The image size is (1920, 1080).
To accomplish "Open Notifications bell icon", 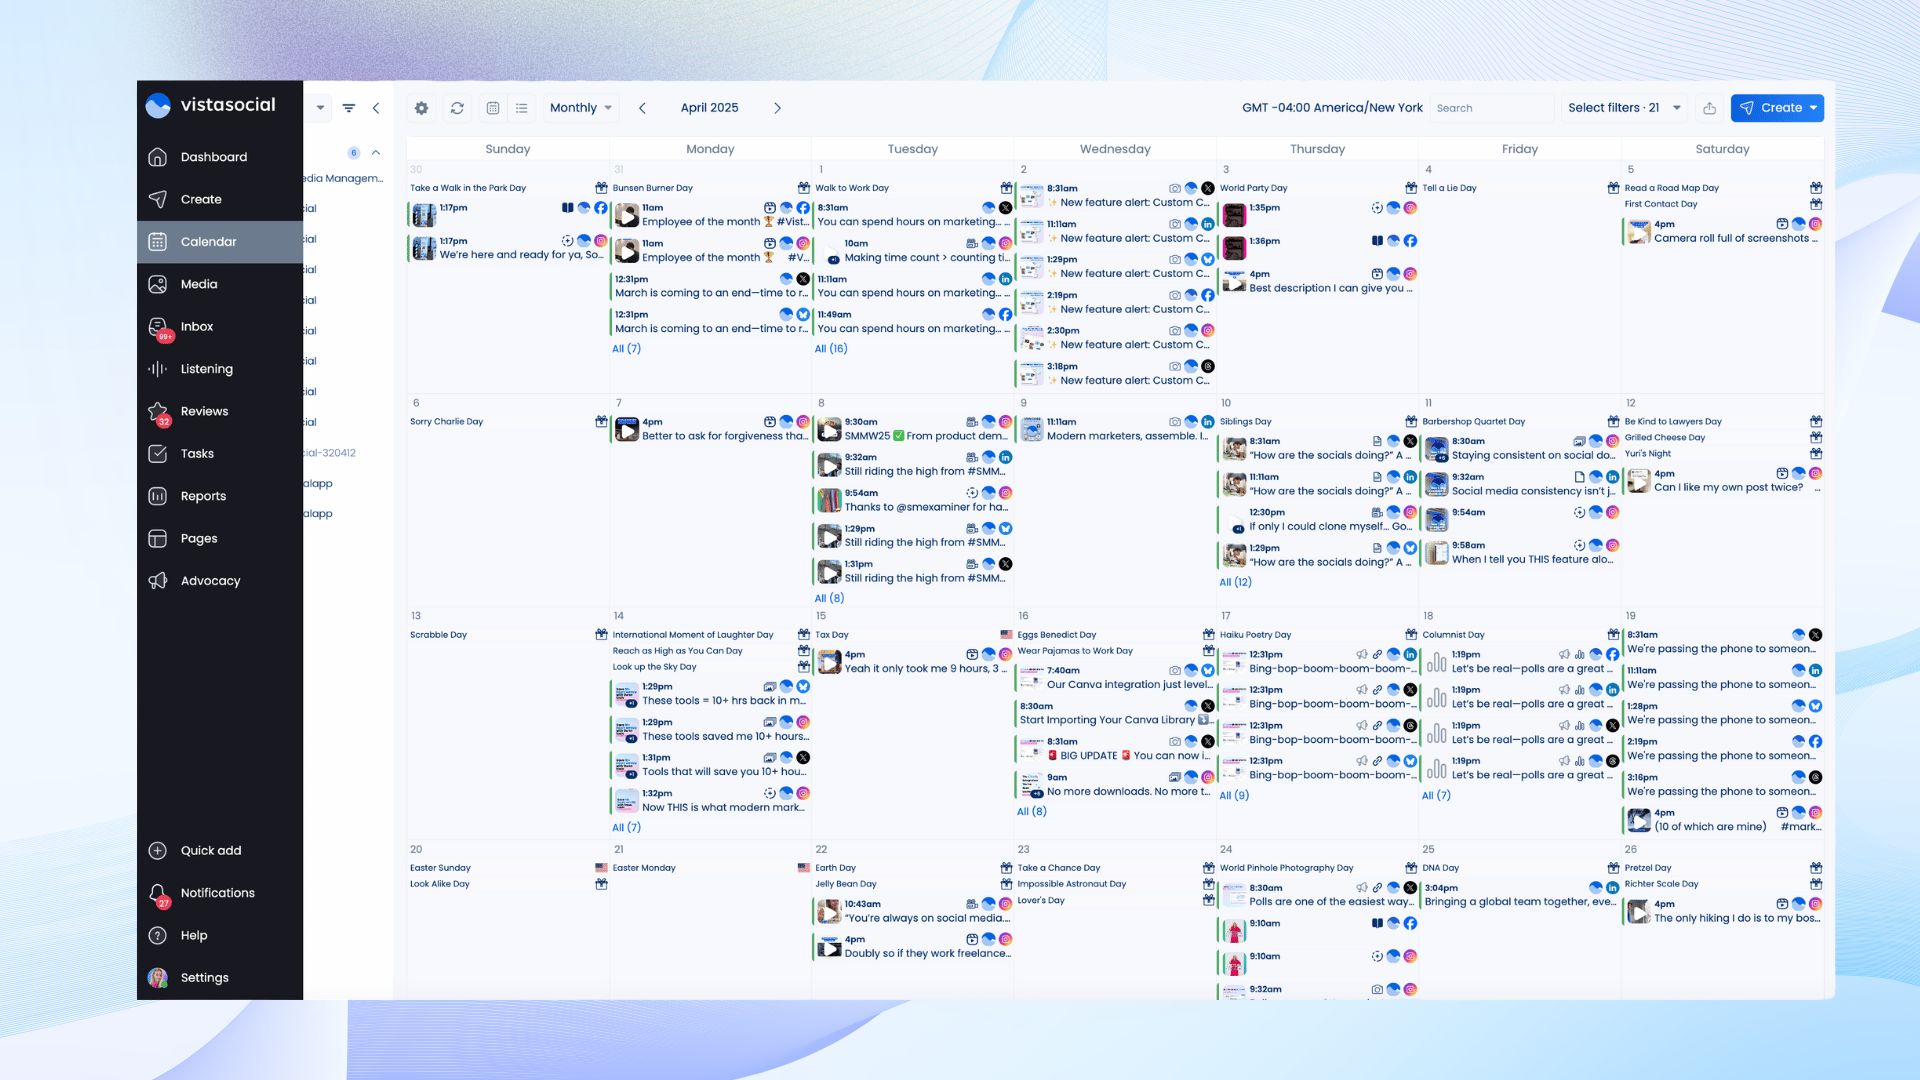I will [158, 893].
